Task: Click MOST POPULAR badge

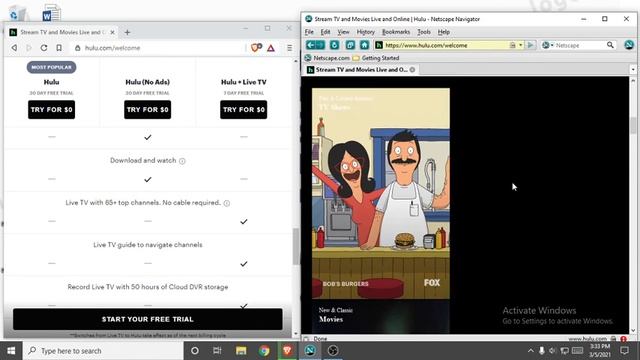Action: coord(51,67)
